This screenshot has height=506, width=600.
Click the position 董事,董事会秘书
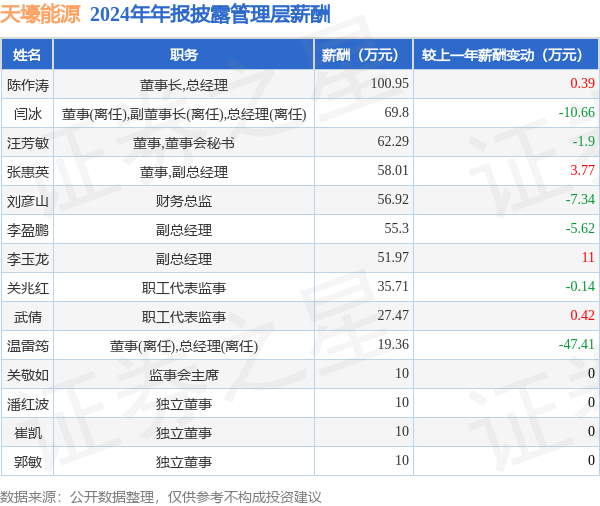coord(184,143)
